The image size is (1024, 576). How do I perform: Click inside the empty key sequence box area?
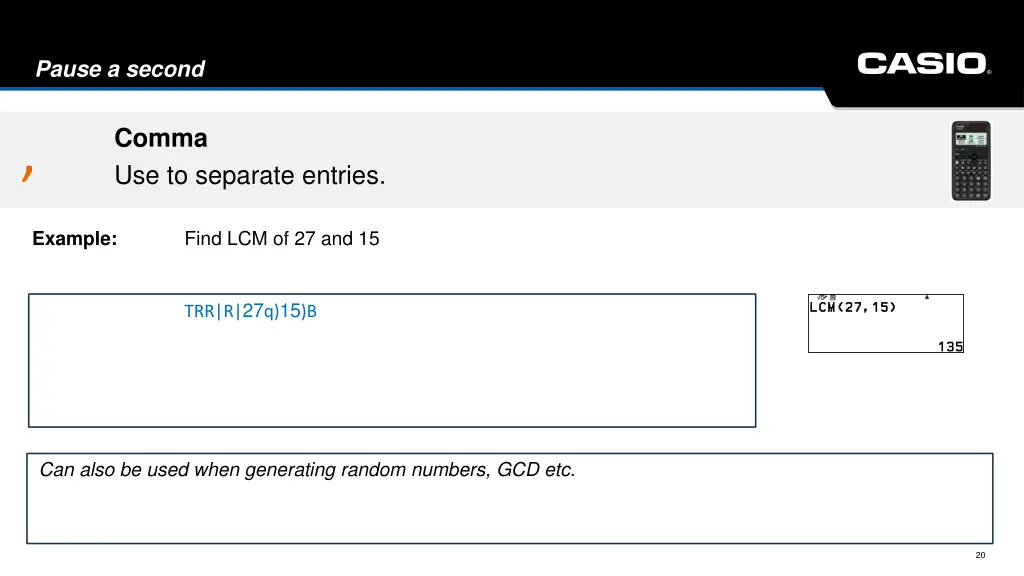click(392, 379)
